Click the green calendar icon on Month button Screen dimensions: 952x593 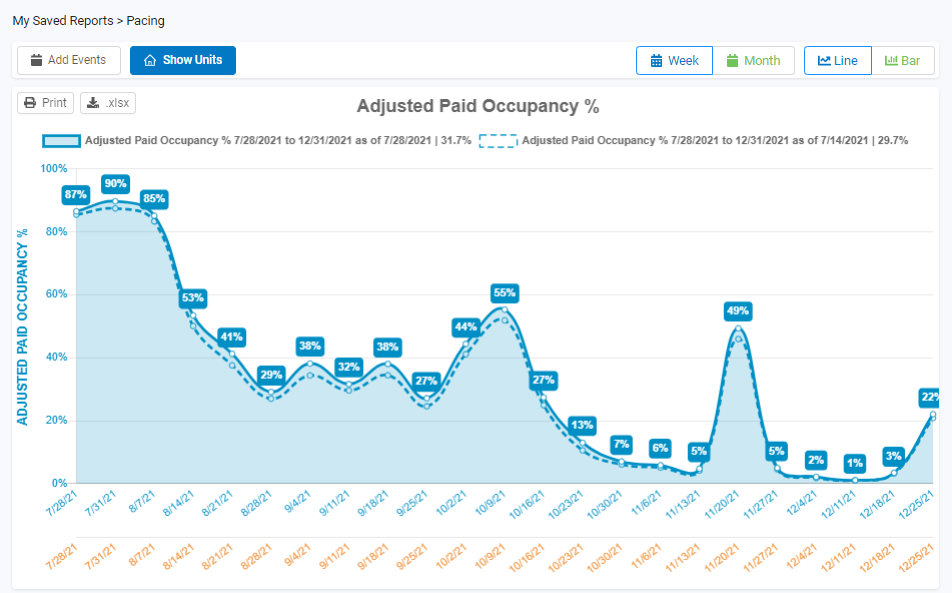coord(734,60)
